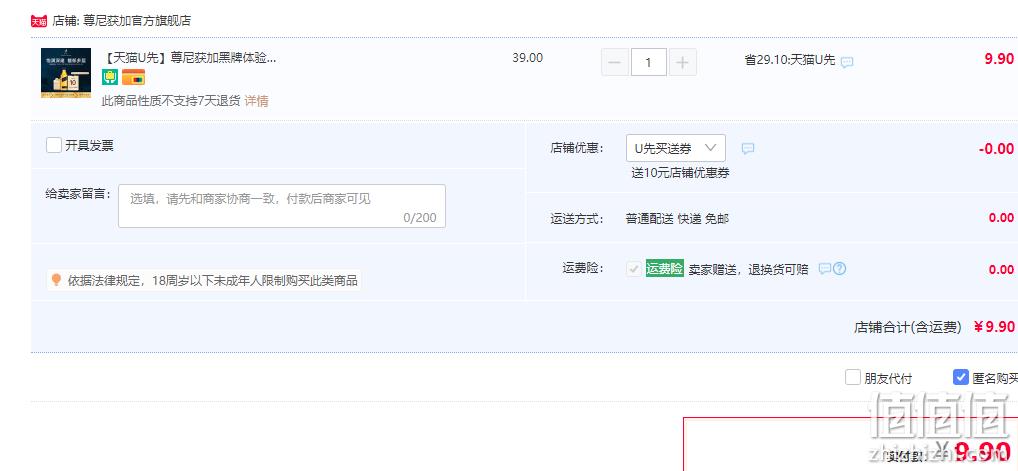Click 卖家赠送，退换货可赔 text
Image resolution: width=1018 pixels, height=471 pixels.
(749, 269)
